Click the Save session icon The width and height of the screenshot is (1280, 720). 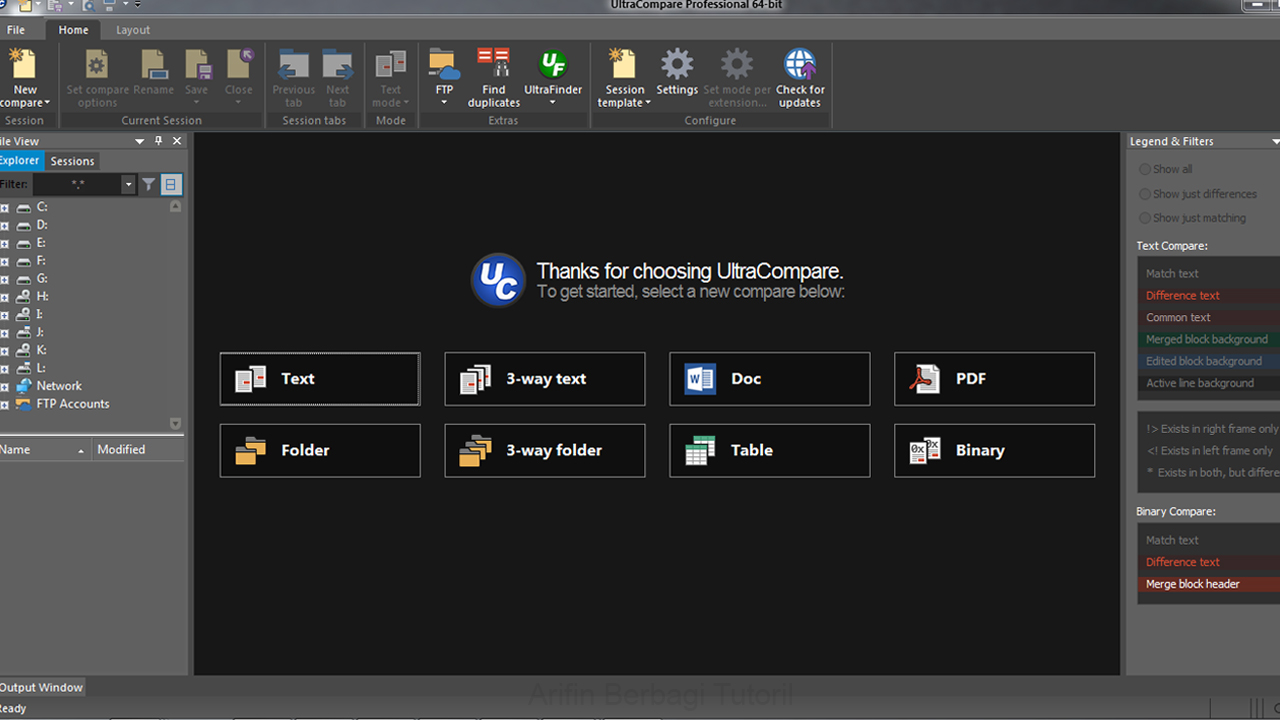197,66
